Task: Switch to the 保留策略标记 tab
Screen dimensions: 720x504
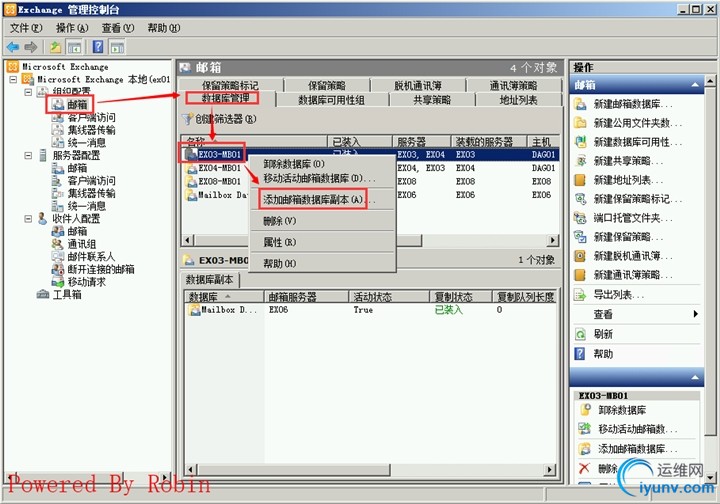Action: (x=231, y=85)
